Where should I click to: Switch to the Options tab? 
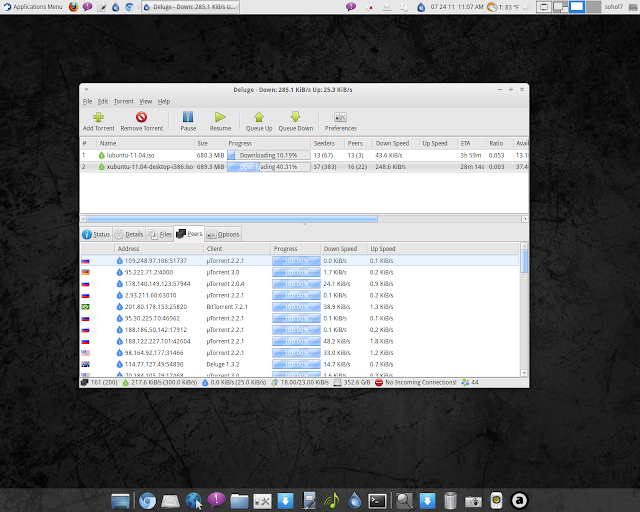(223, 234)
